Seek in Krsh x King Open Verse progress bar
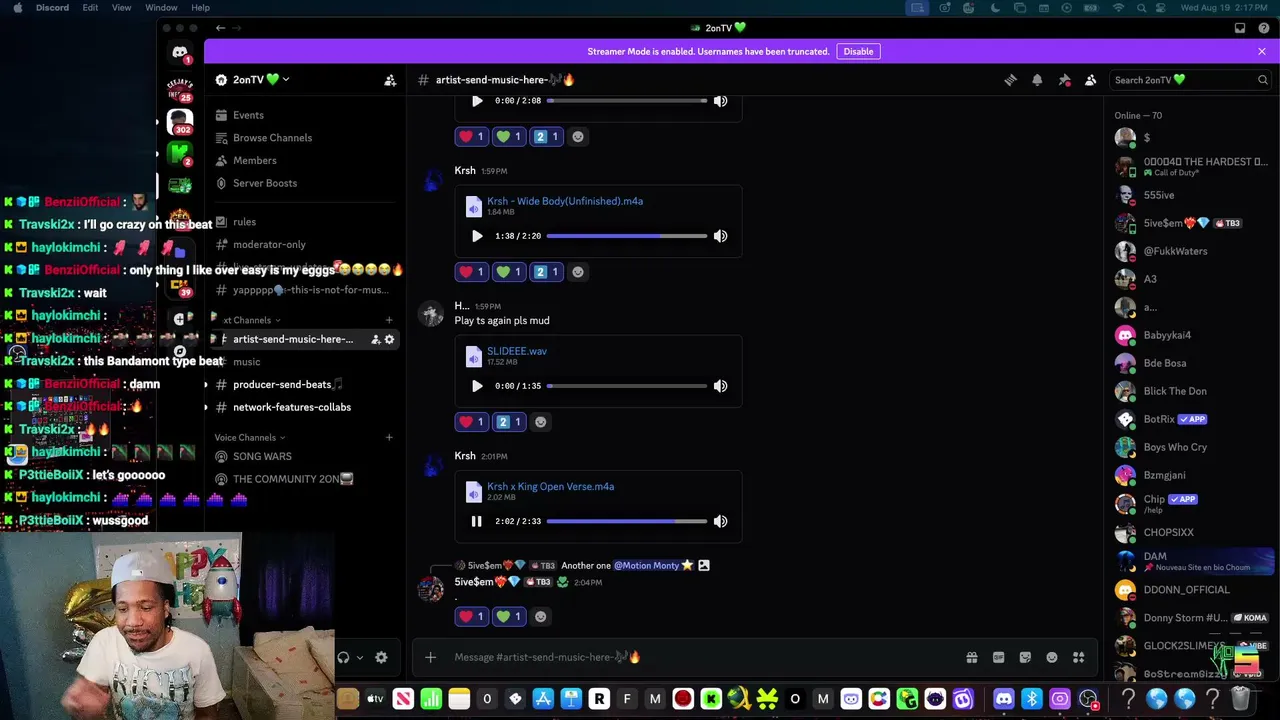Image resolution: width=1280 pixels, height=720 pixels. click(627, 521)
